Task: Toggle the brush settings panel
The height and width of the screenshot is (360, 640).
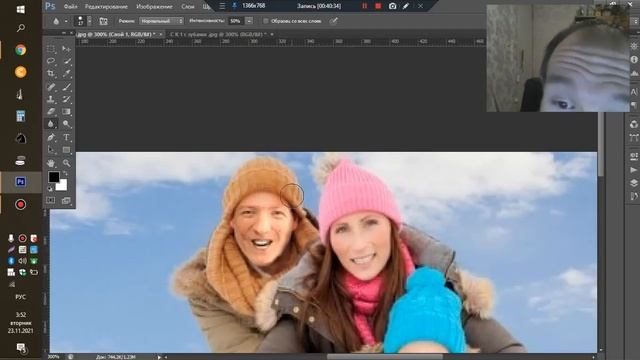Action: [104, 21]
